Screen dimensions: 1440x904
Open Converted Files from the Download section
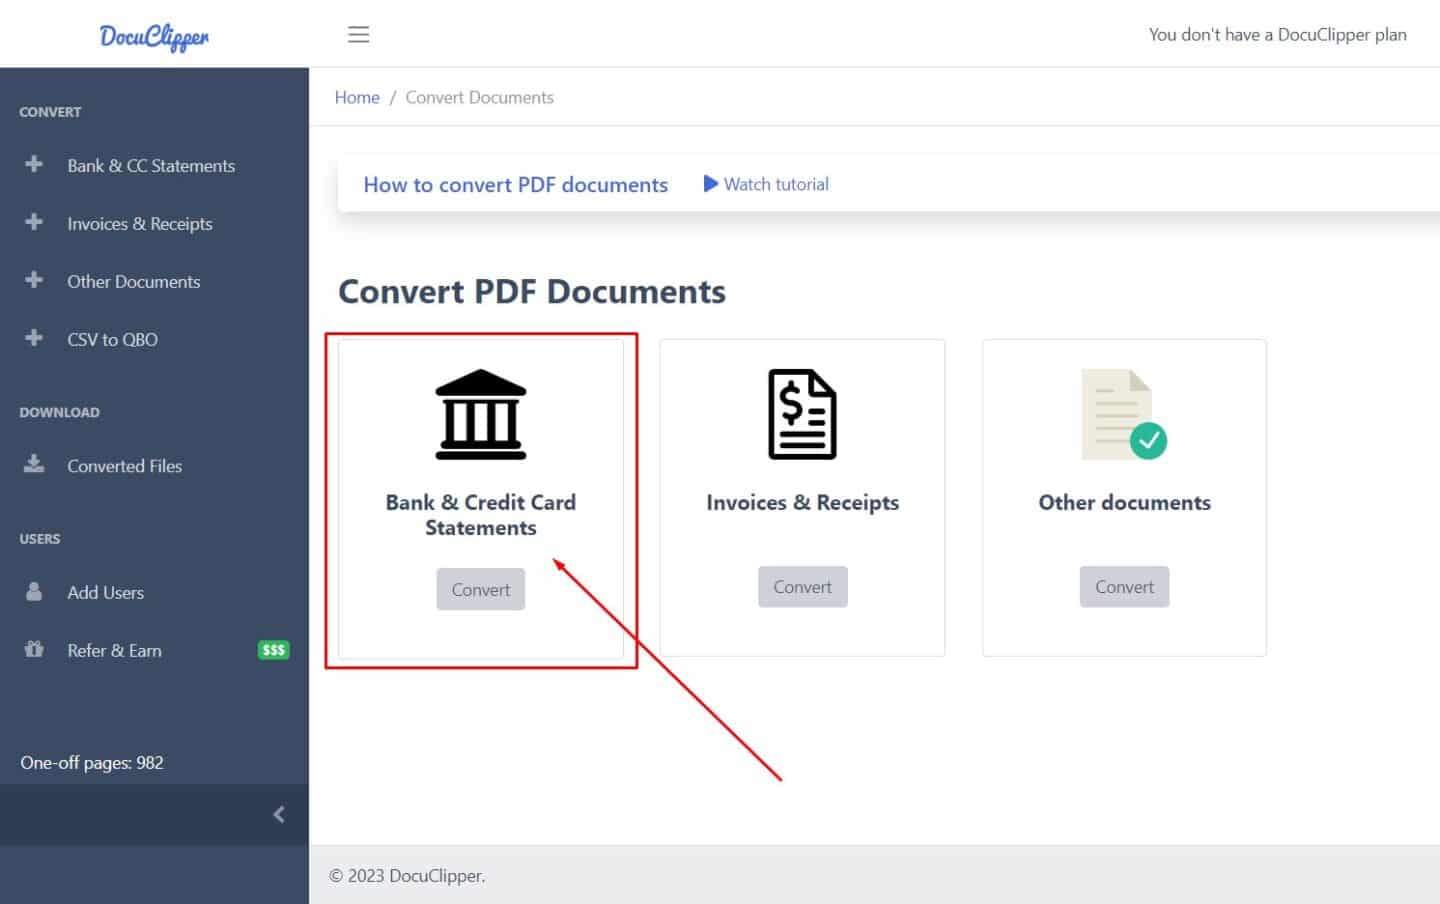pyautogui.click(x=124, y=465)
